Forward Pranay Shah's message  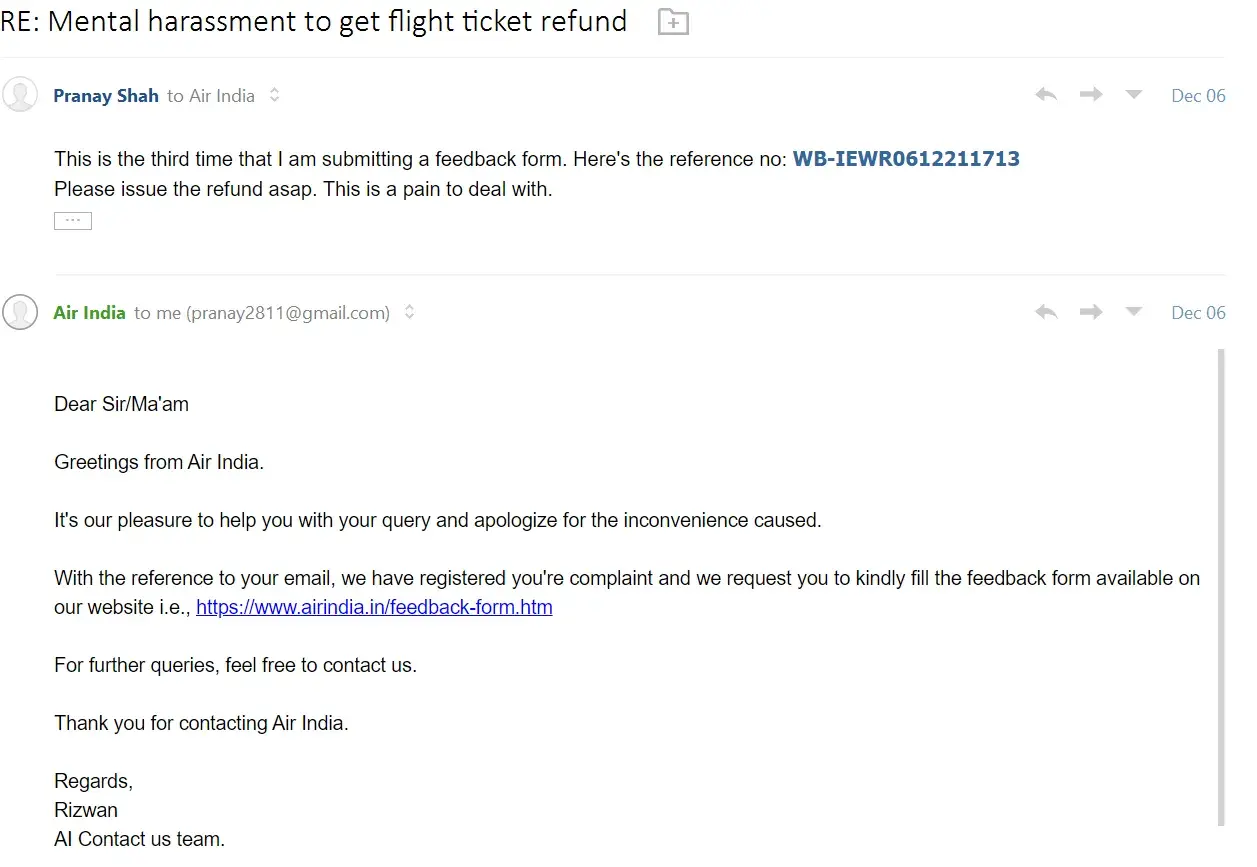click(1090, 95)
